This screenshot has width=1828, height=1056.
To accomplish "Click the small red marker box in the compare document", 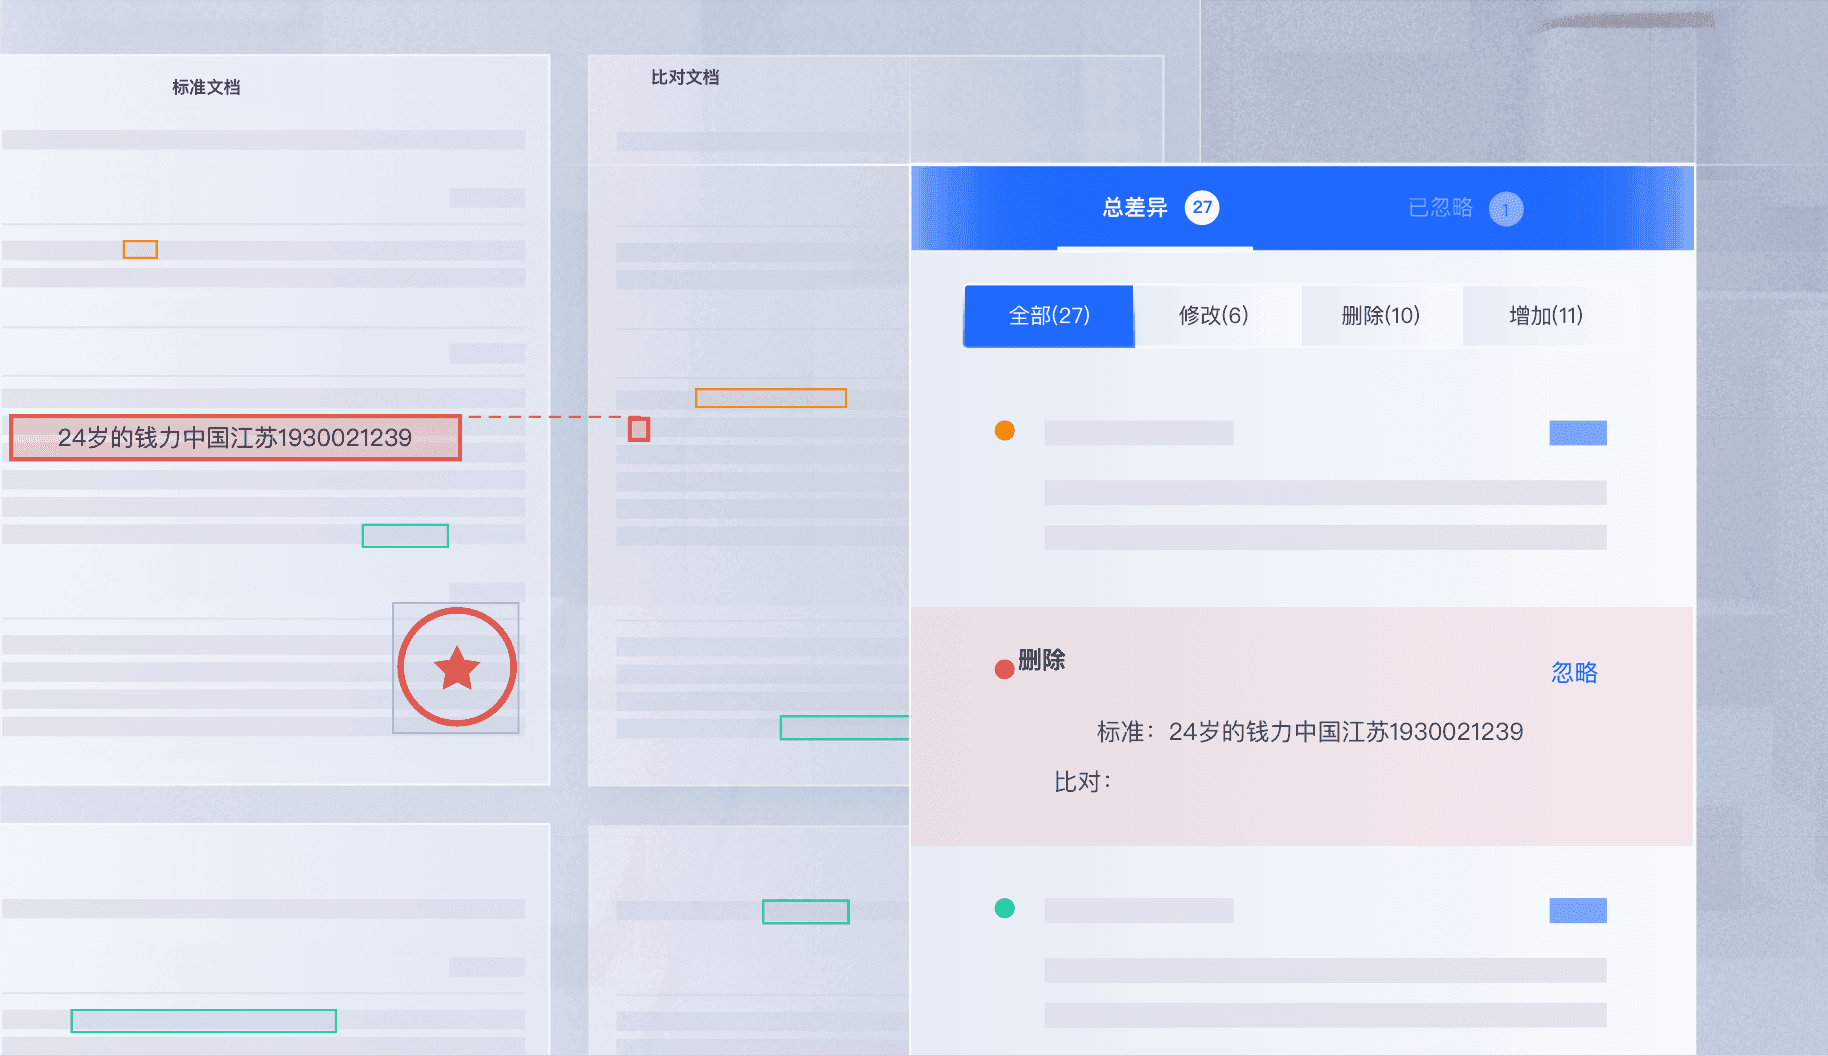I will pos(639,430).
